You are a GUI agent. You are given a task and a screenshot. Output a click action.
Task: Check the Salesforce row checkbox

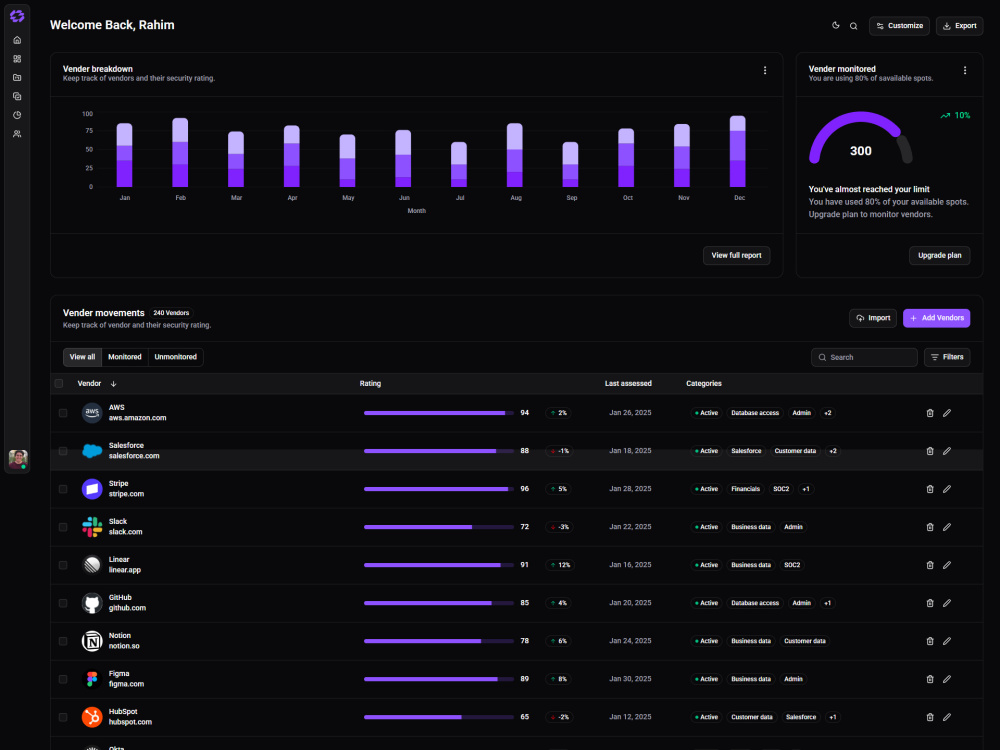click(x=63, y=451)
